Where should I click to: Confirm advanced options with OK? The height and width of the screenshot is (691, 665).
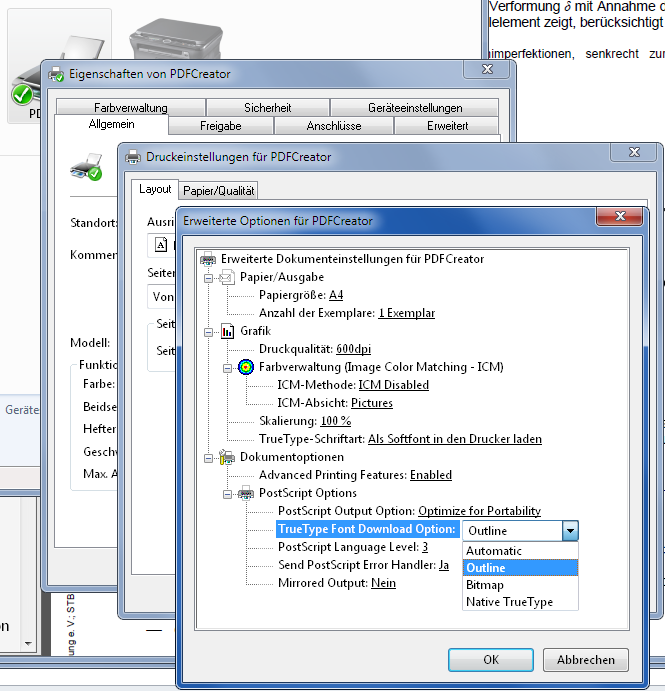(490, 660)
